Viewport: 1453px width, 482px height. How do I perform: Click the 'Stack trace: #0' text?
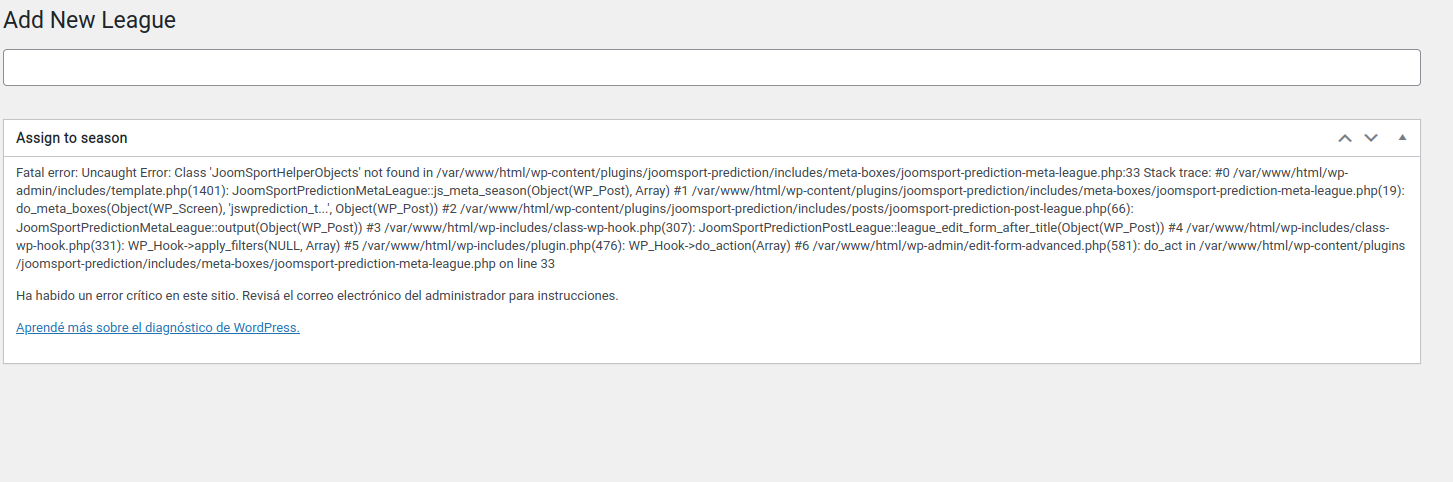(1188, 173)
